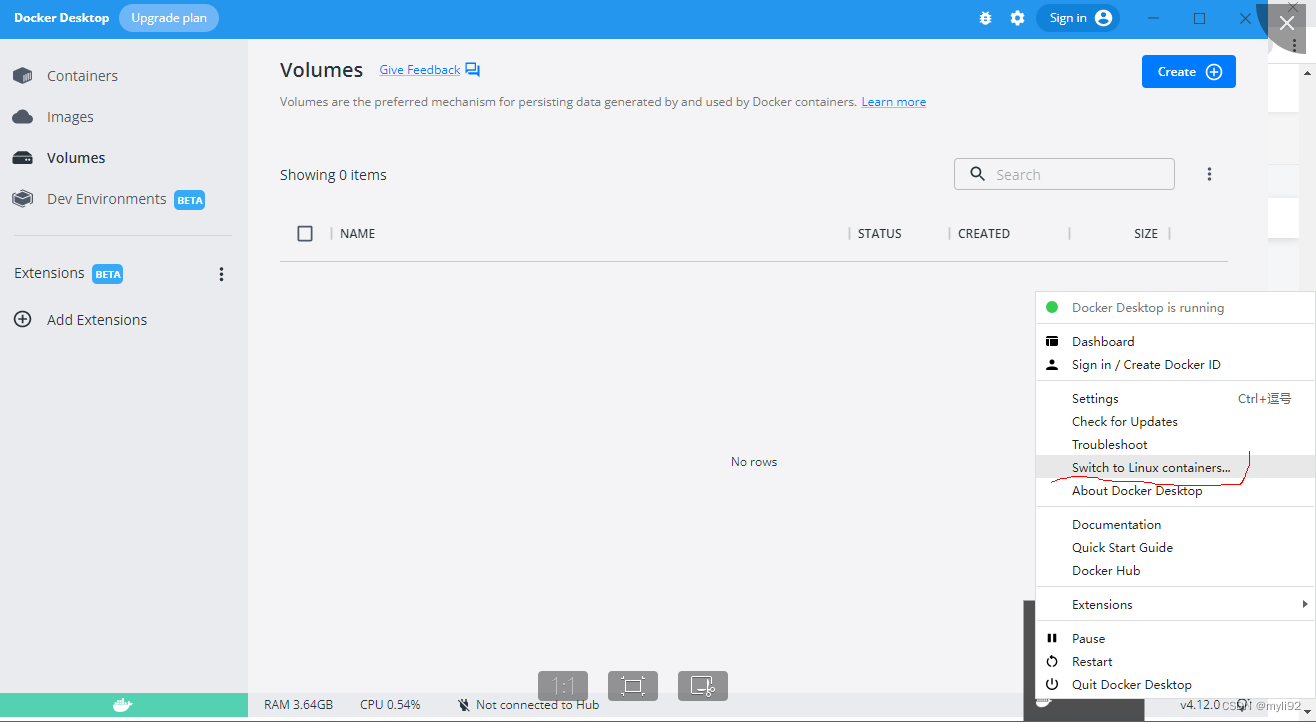1316x722 pixels.
Task: Click the feedback speech bubble icon
Action: click(473, 70)
